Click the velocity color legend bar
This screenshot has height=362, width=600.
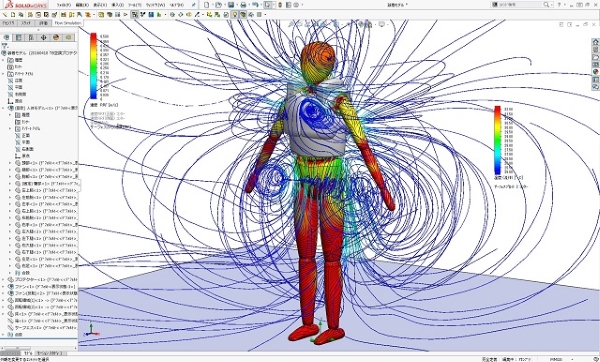(93, 66)
